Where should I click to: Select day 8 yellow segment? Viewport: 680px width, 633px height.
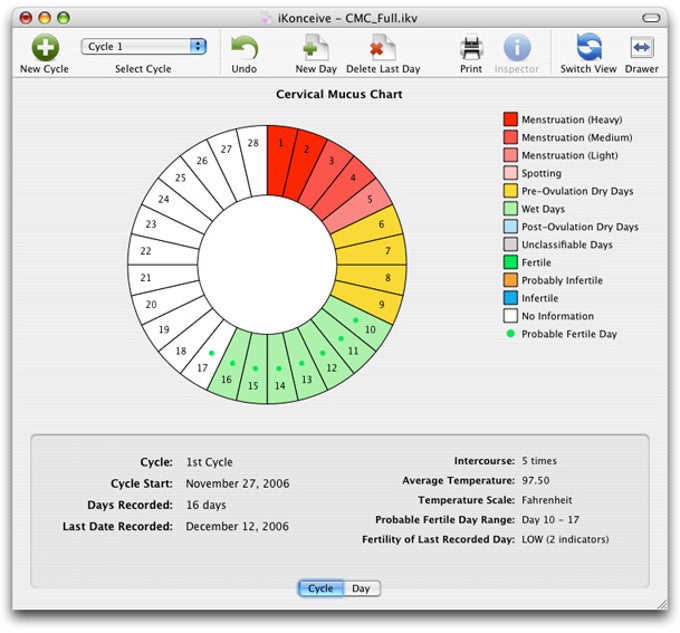371,276
